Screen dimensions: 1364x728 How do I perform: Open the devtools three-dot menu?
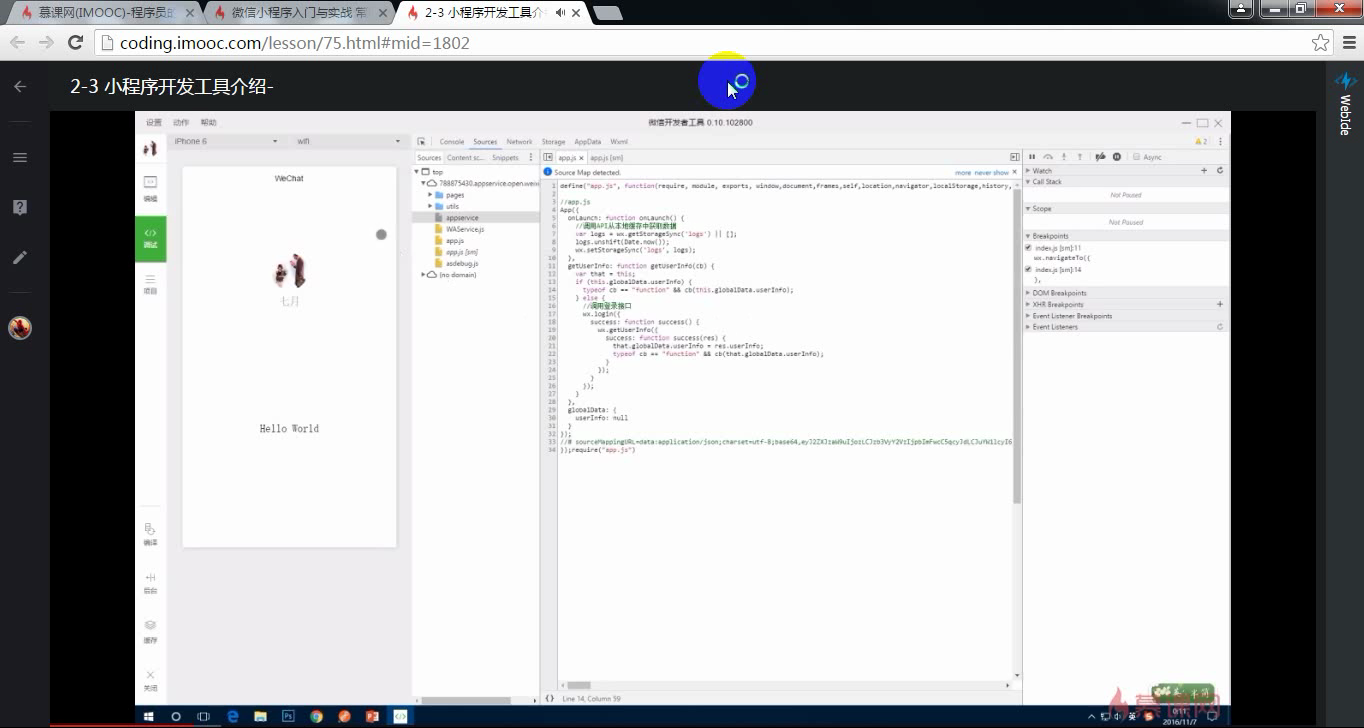tap(1220, 142)
